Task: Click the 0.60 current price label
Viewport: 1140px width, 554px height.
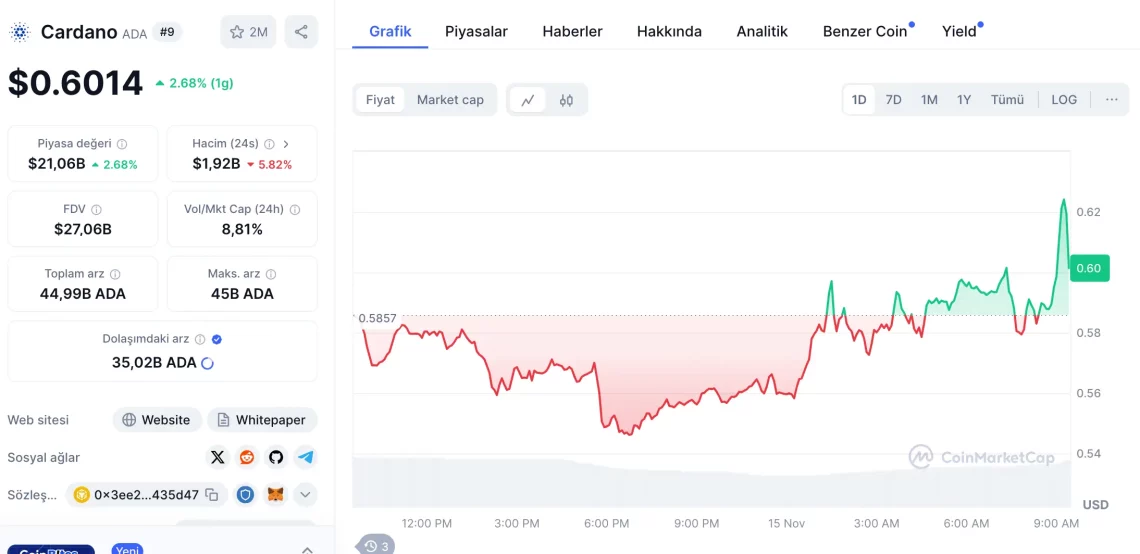Action: coord(1089,268)
